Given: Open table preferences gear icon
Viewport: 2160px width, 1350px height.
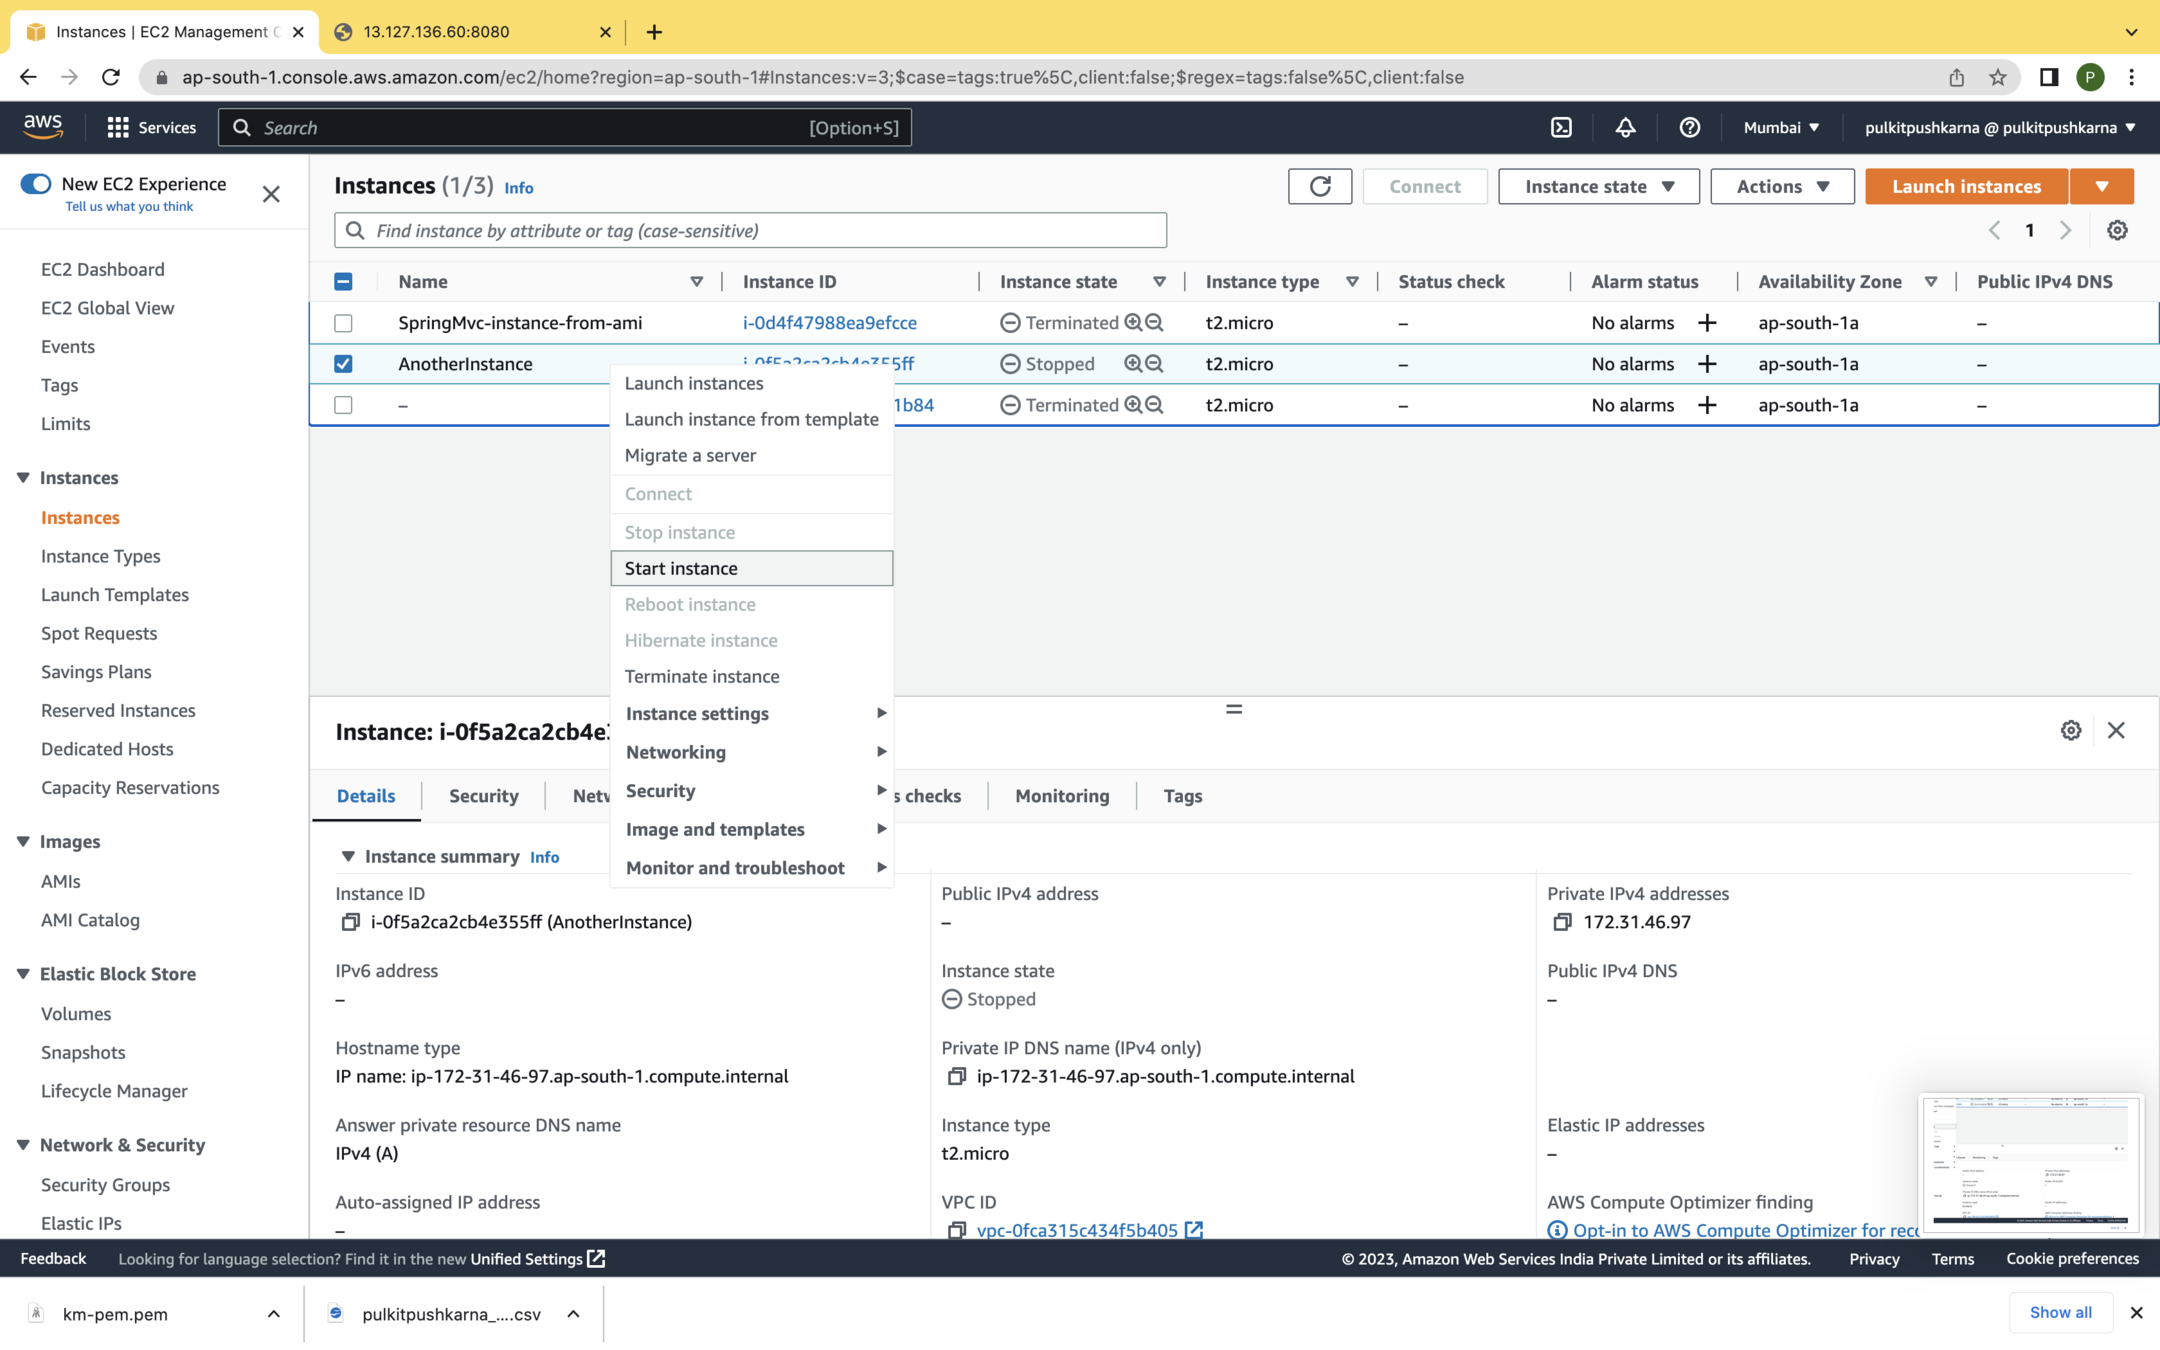Looking at the screenshot, I should [2116, 230].
